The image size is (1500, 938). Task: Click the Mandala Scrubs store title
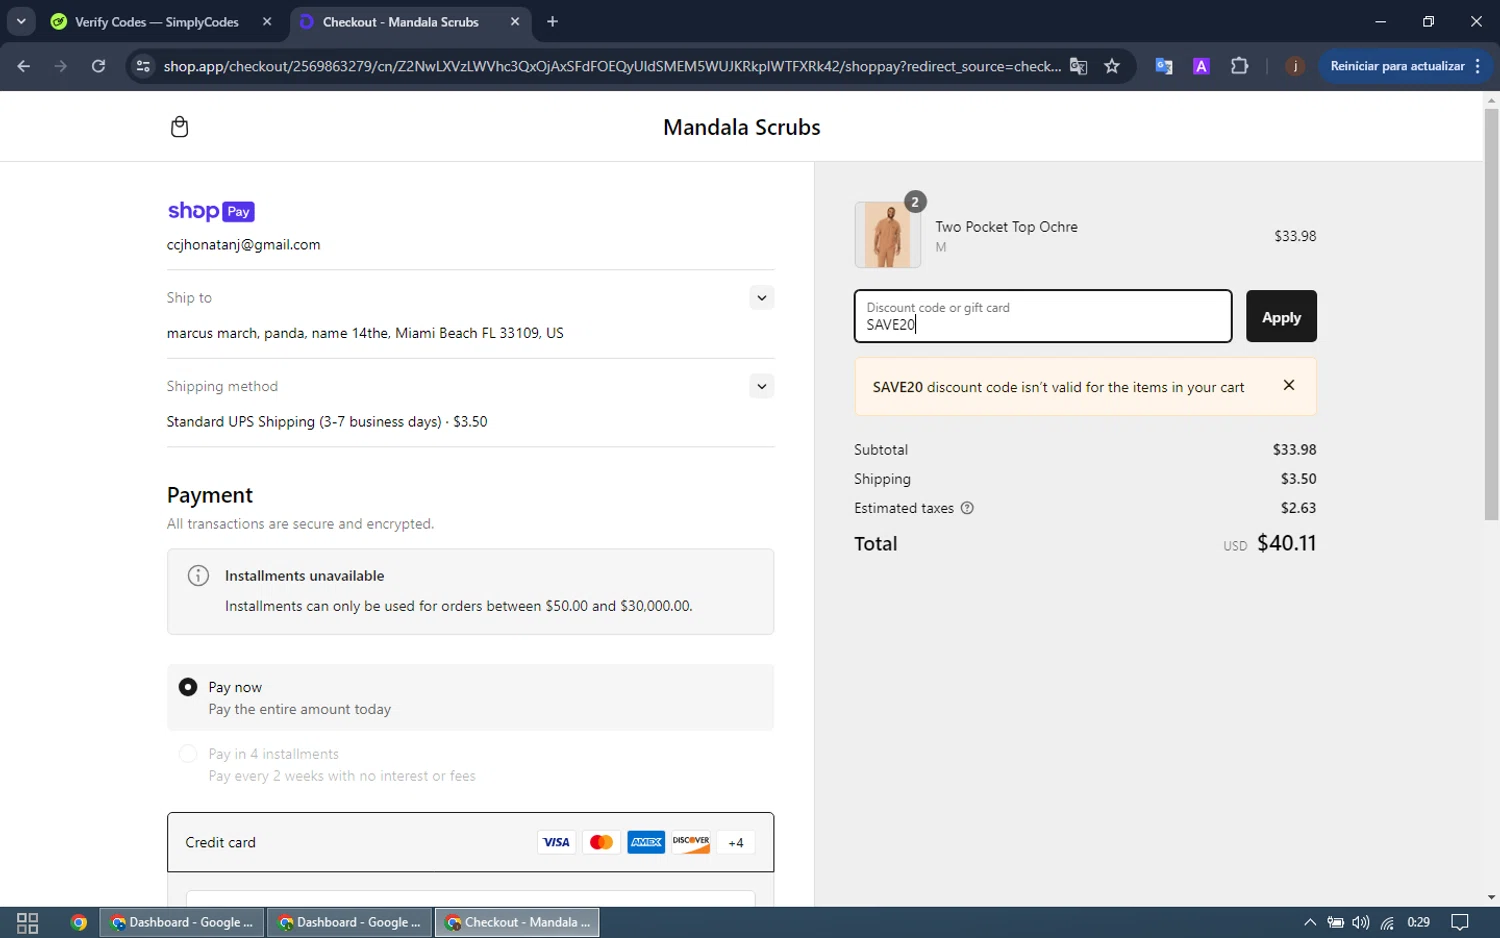point(742,127)
